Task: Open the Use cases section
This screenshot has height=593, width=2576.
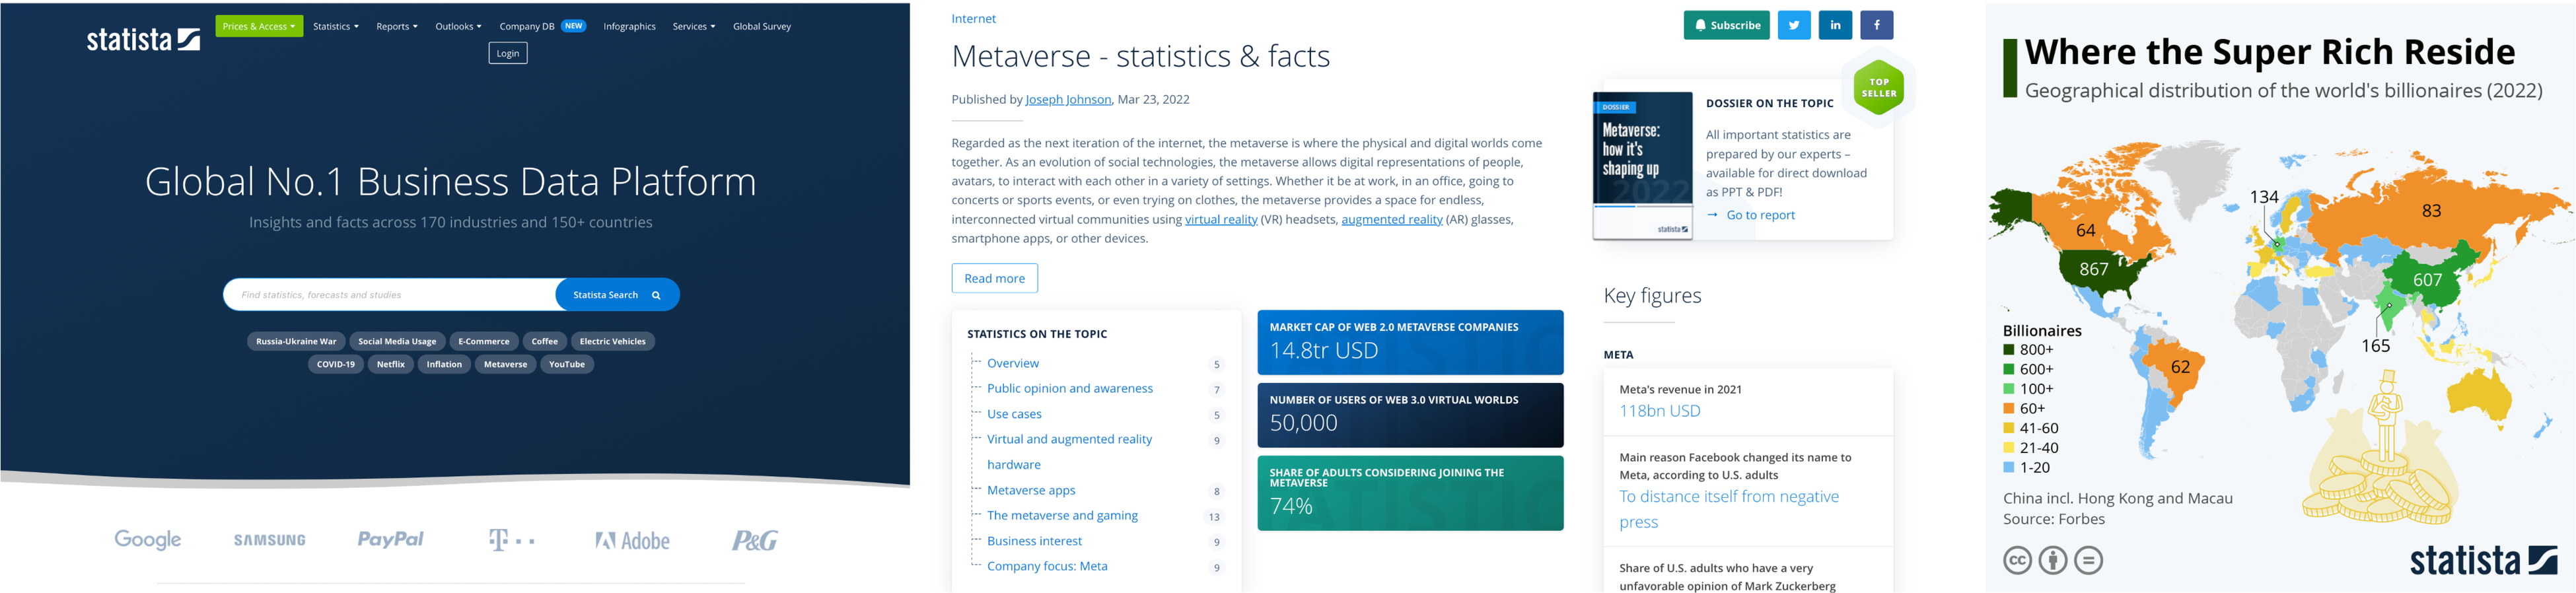Action: 1014,414
